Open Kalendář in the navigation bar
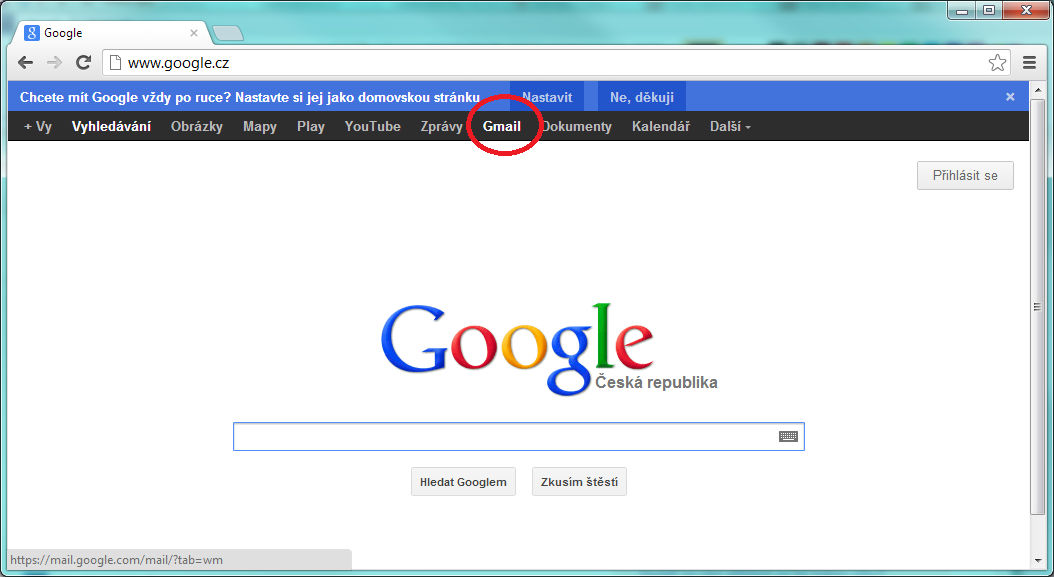1054x577 pixels. pyautogui.click(x=661, y=126)
